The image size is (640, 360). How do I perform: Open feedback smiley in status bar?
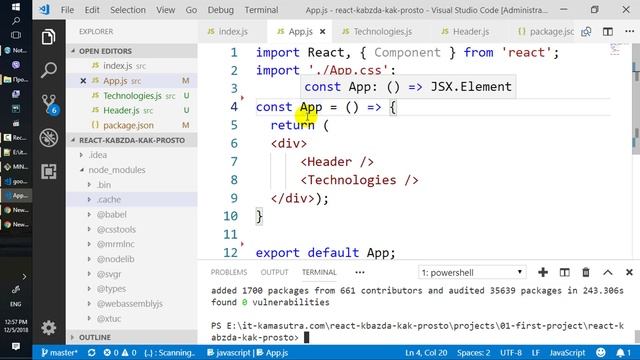pos(601,352)
